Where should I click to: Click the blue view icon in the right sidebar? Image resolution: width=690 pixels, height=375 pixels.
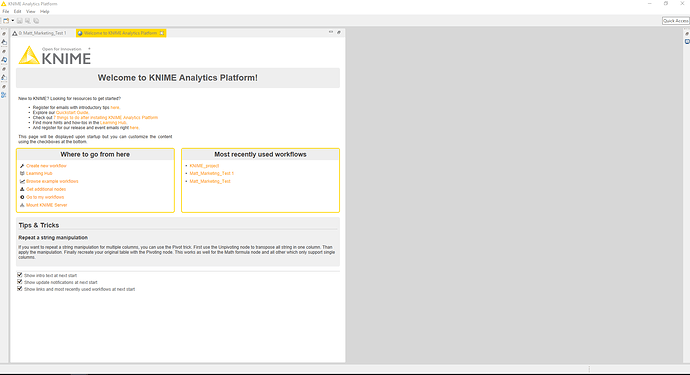click(x=687, y=42)
